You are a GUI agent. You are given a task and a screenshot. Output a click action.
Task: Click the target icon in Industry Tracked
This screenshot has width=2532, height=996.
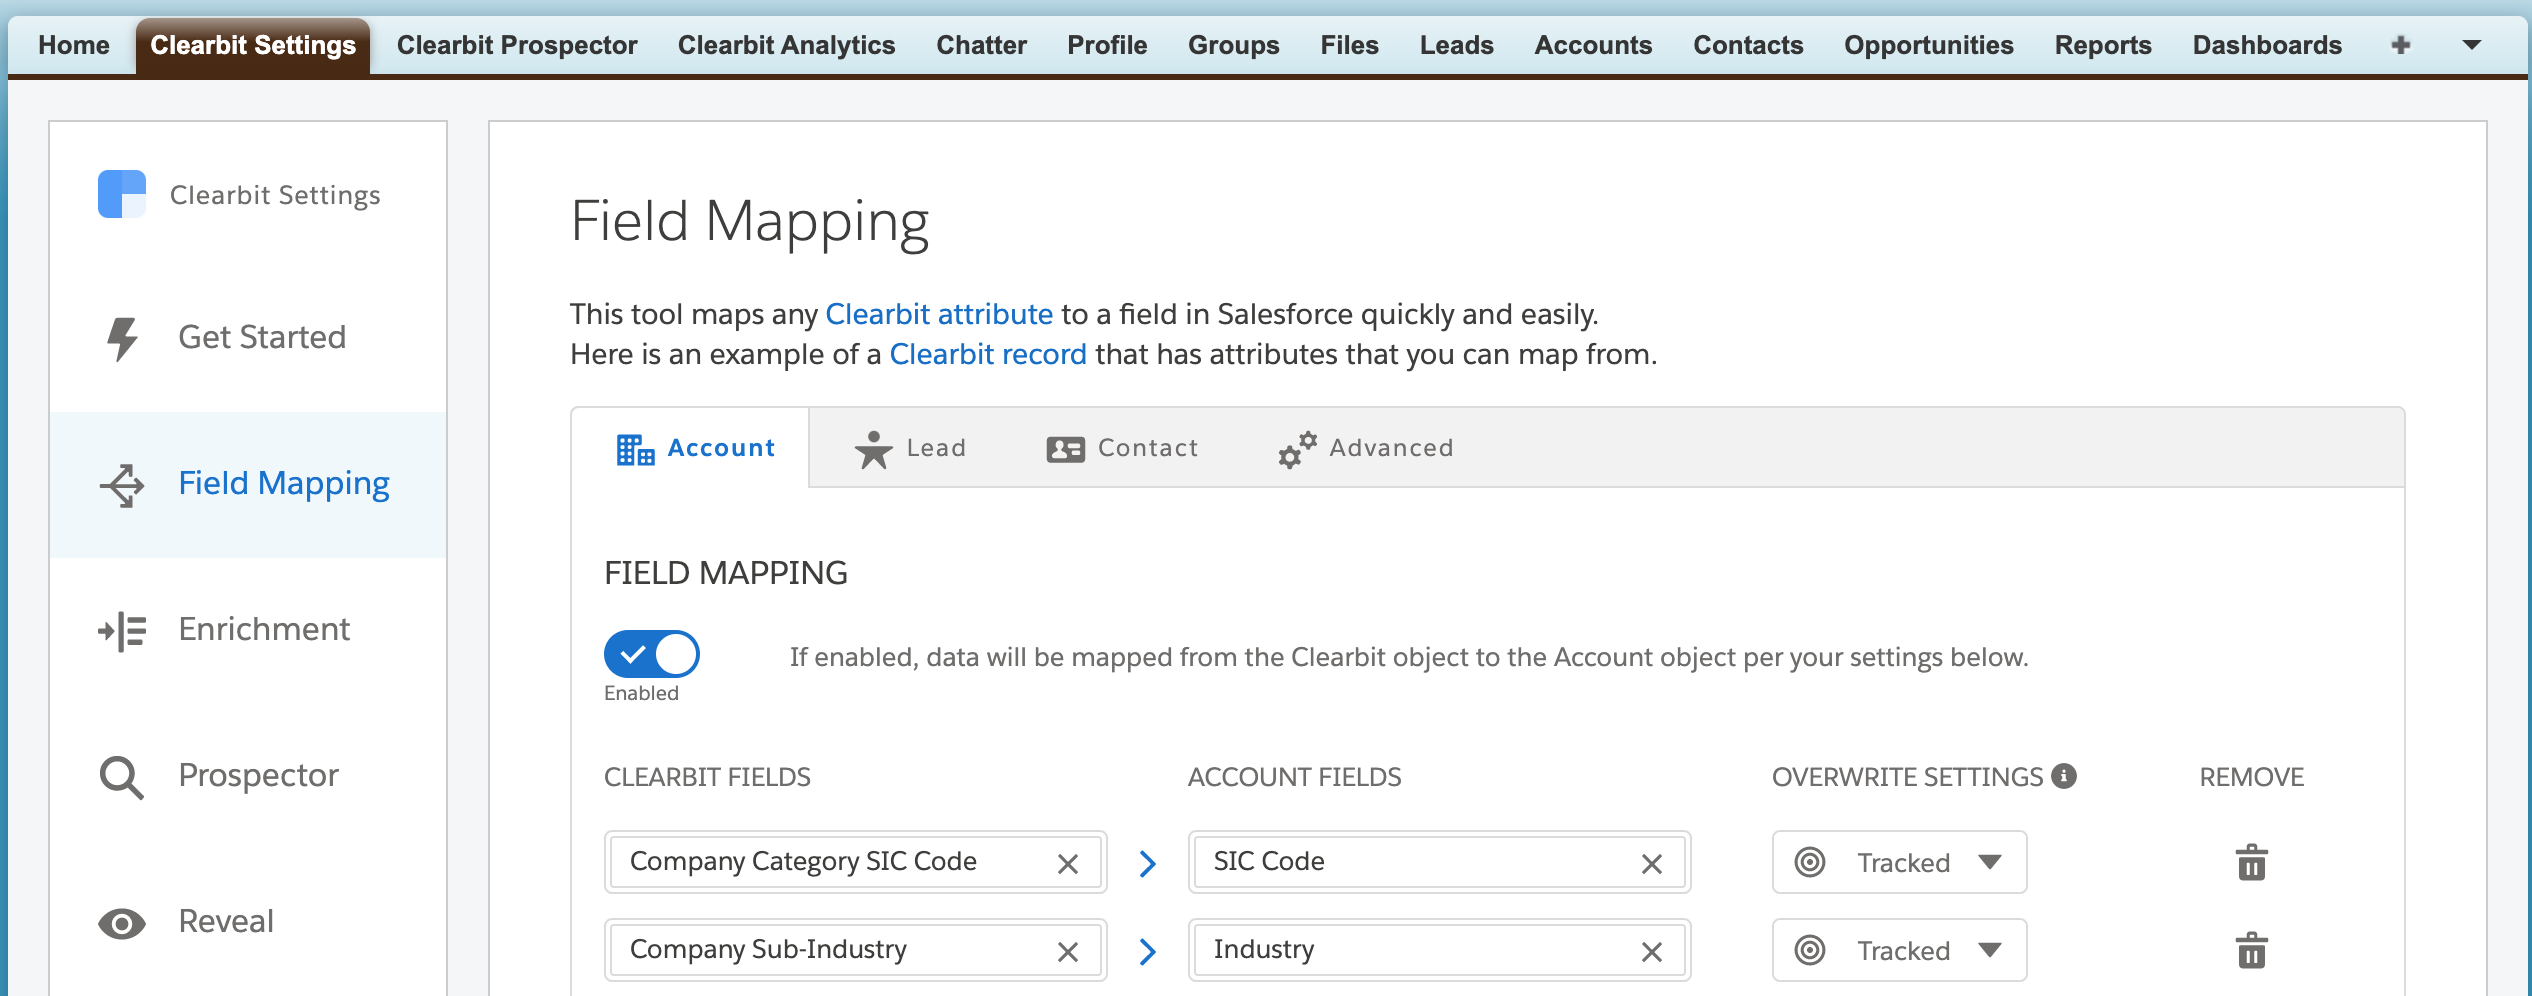(1810, 950)
